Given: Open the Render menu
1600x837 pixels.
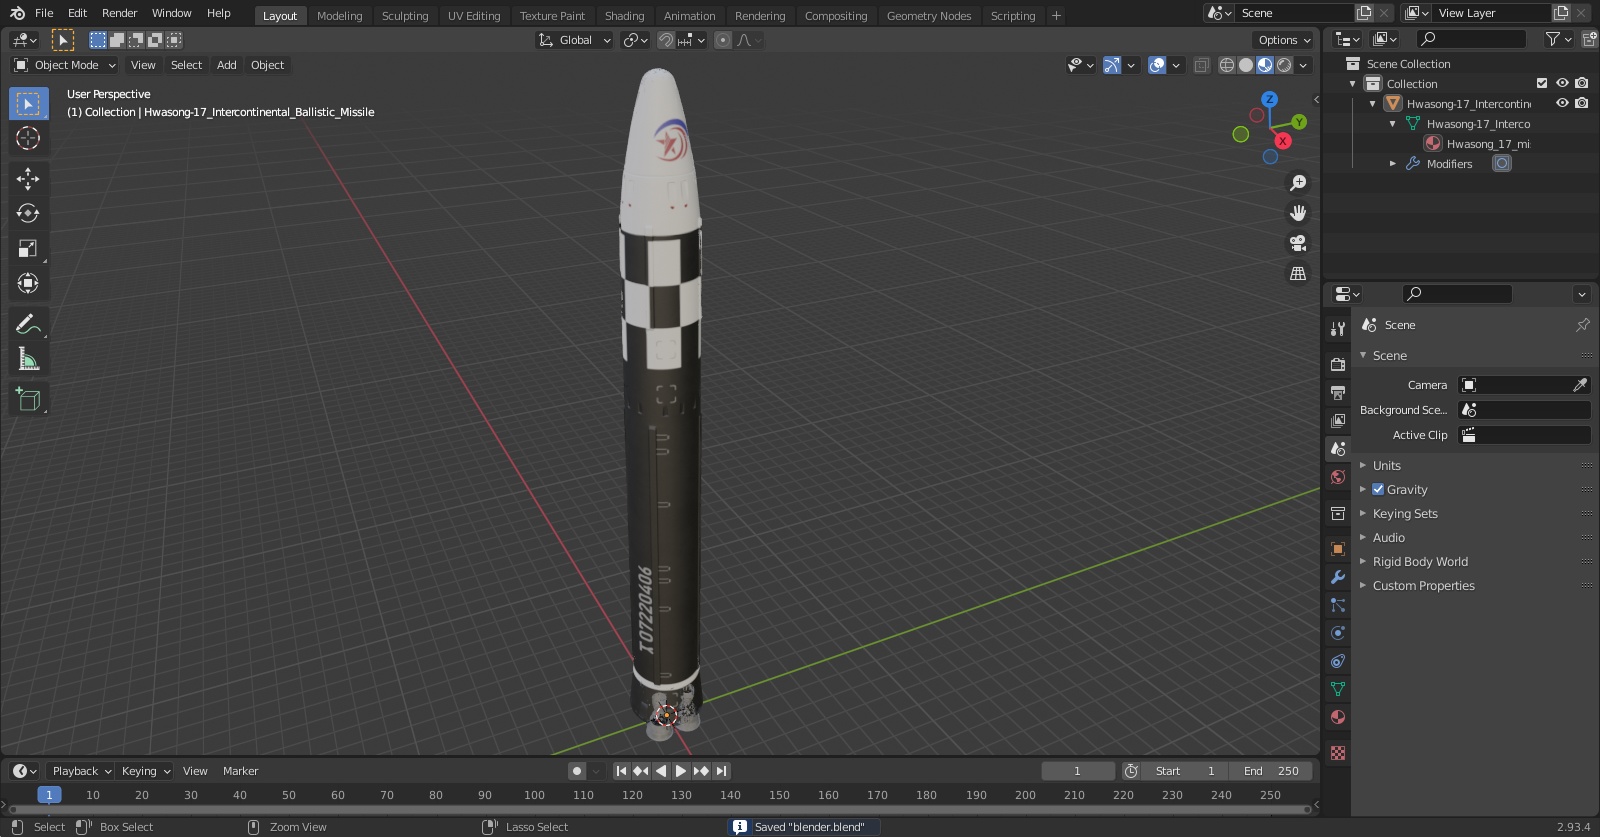Looking at the screenshot, I should tap(119, 13).
